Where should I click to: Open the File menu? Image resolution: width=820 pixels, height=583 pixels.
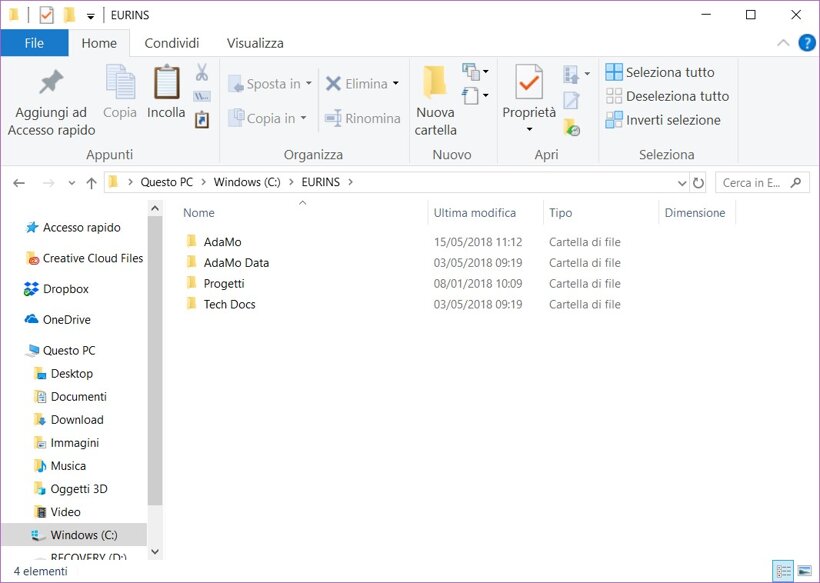[34, 43]
